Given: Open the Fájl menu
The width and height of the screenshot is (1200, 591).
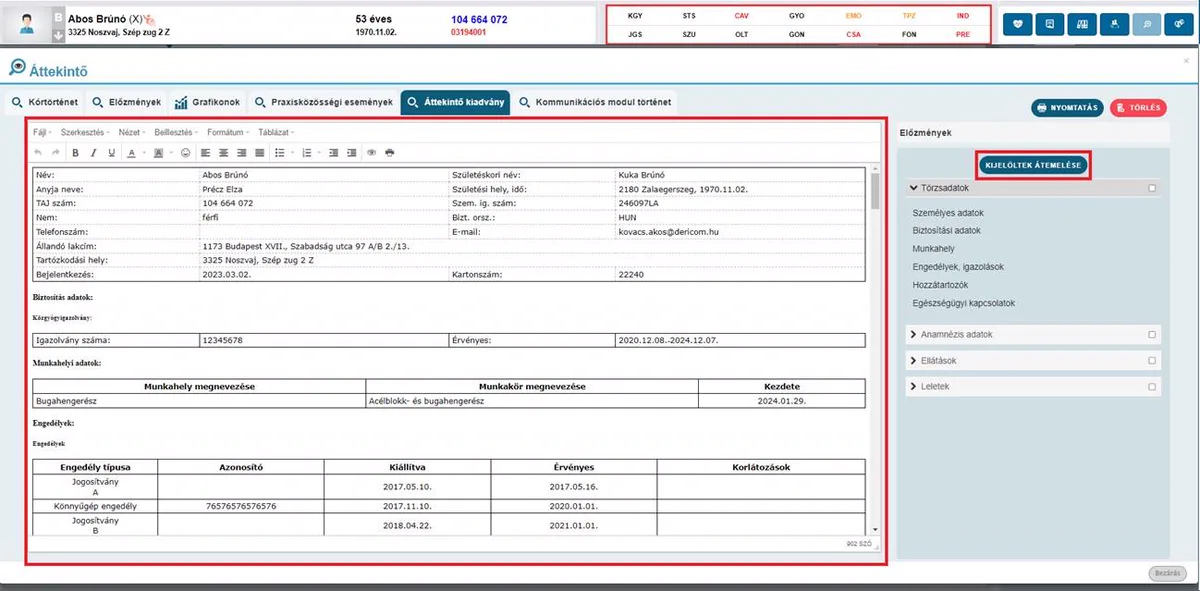Looking at the screenshot, I should coord(42,132).
